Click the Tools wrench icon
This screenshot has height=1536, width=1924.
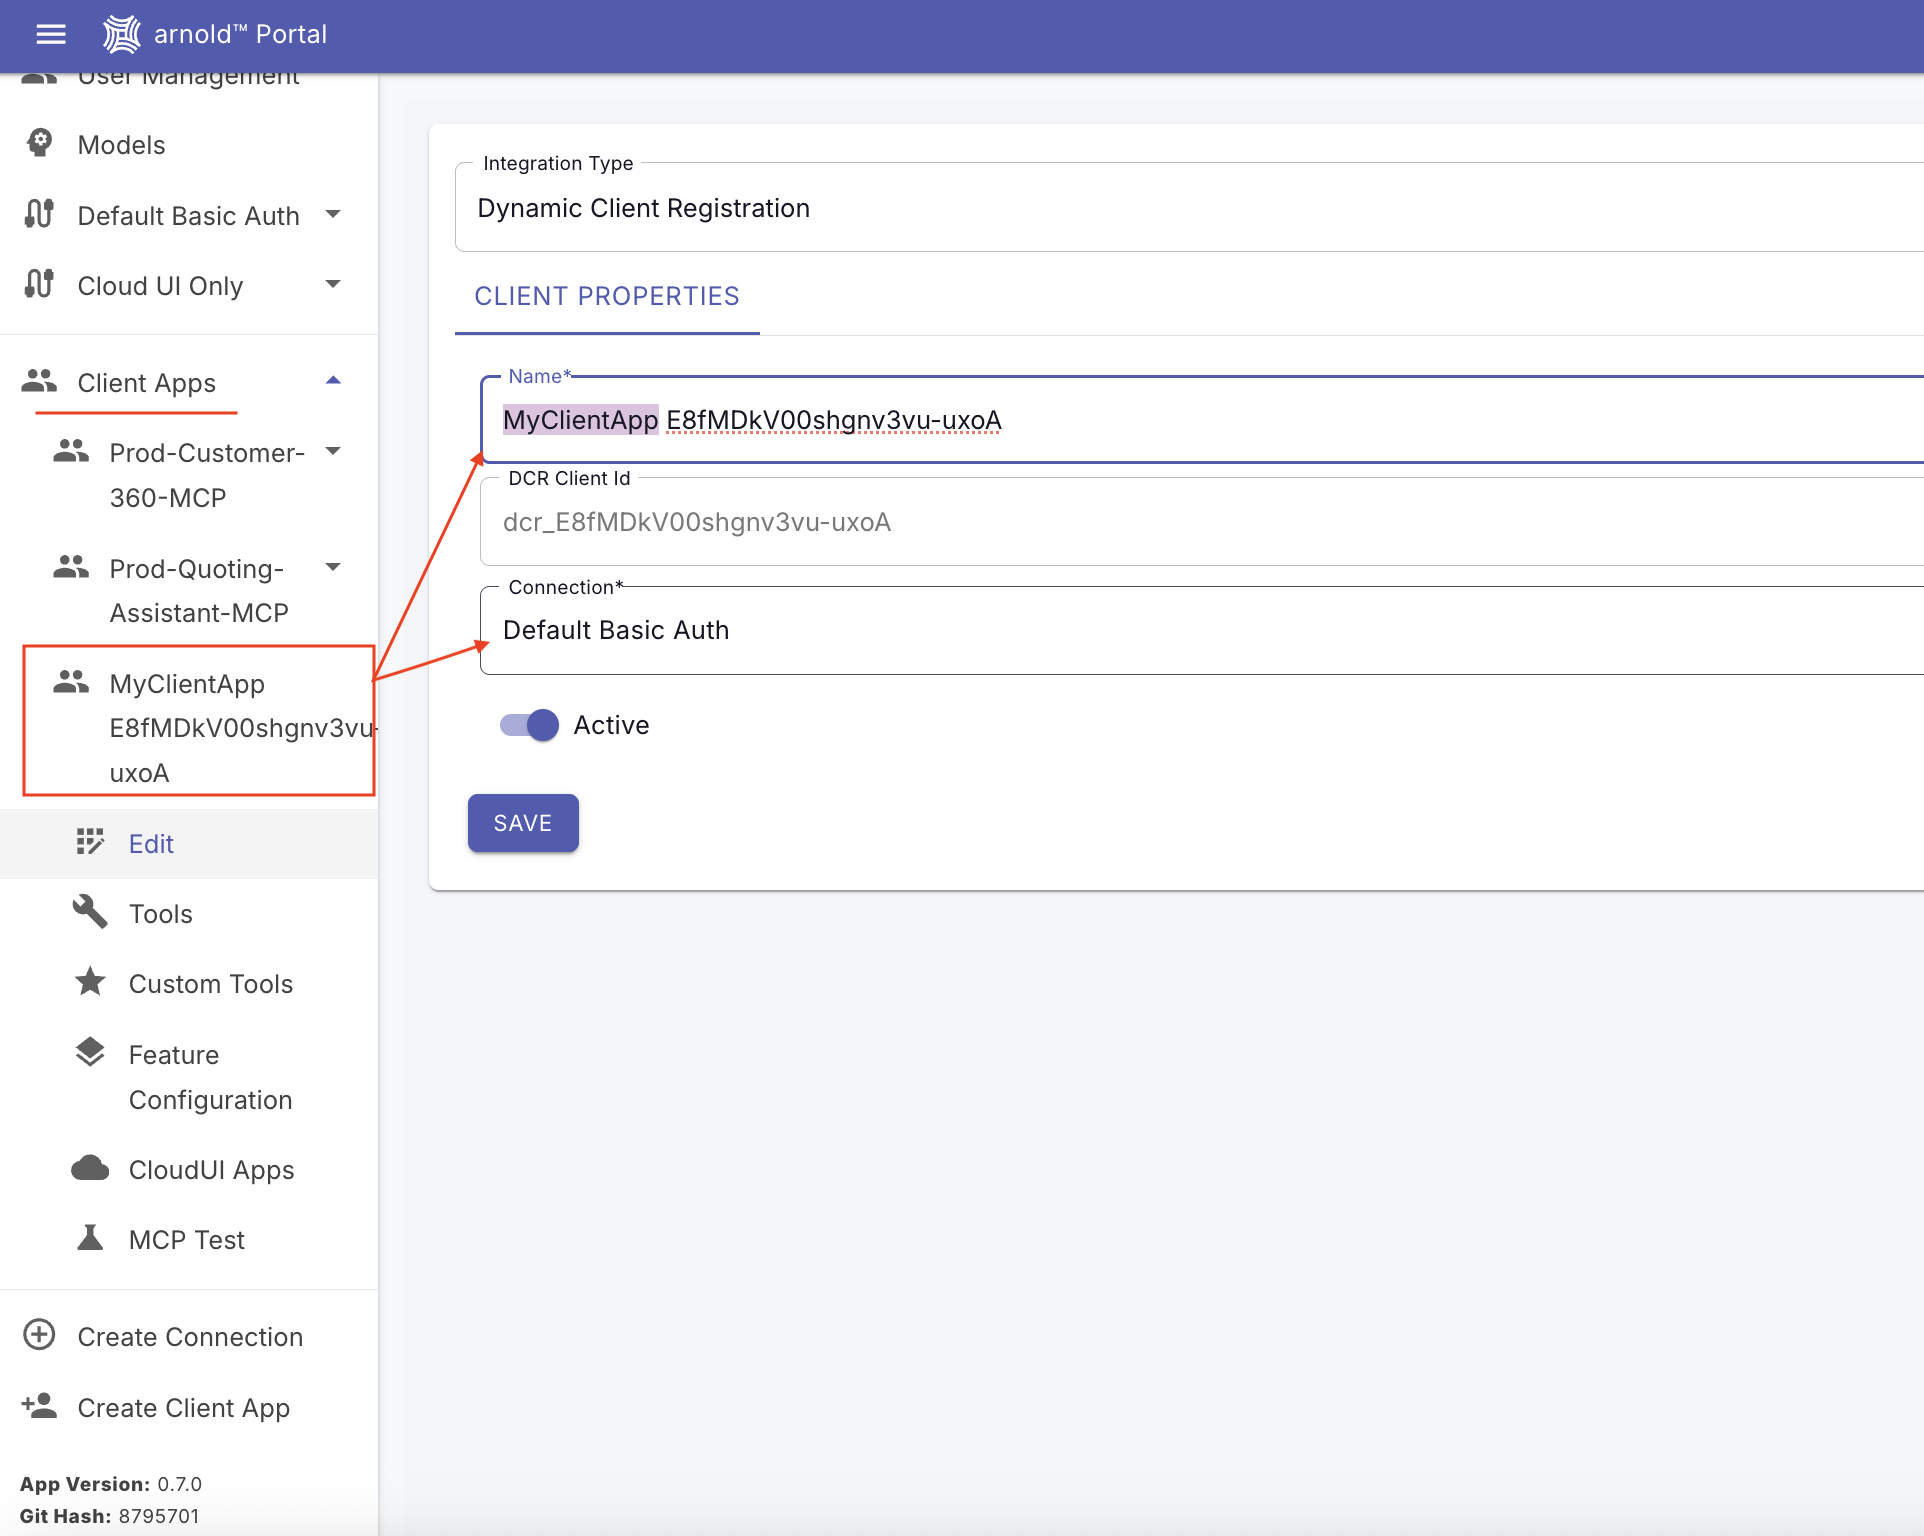pos(90,912)
